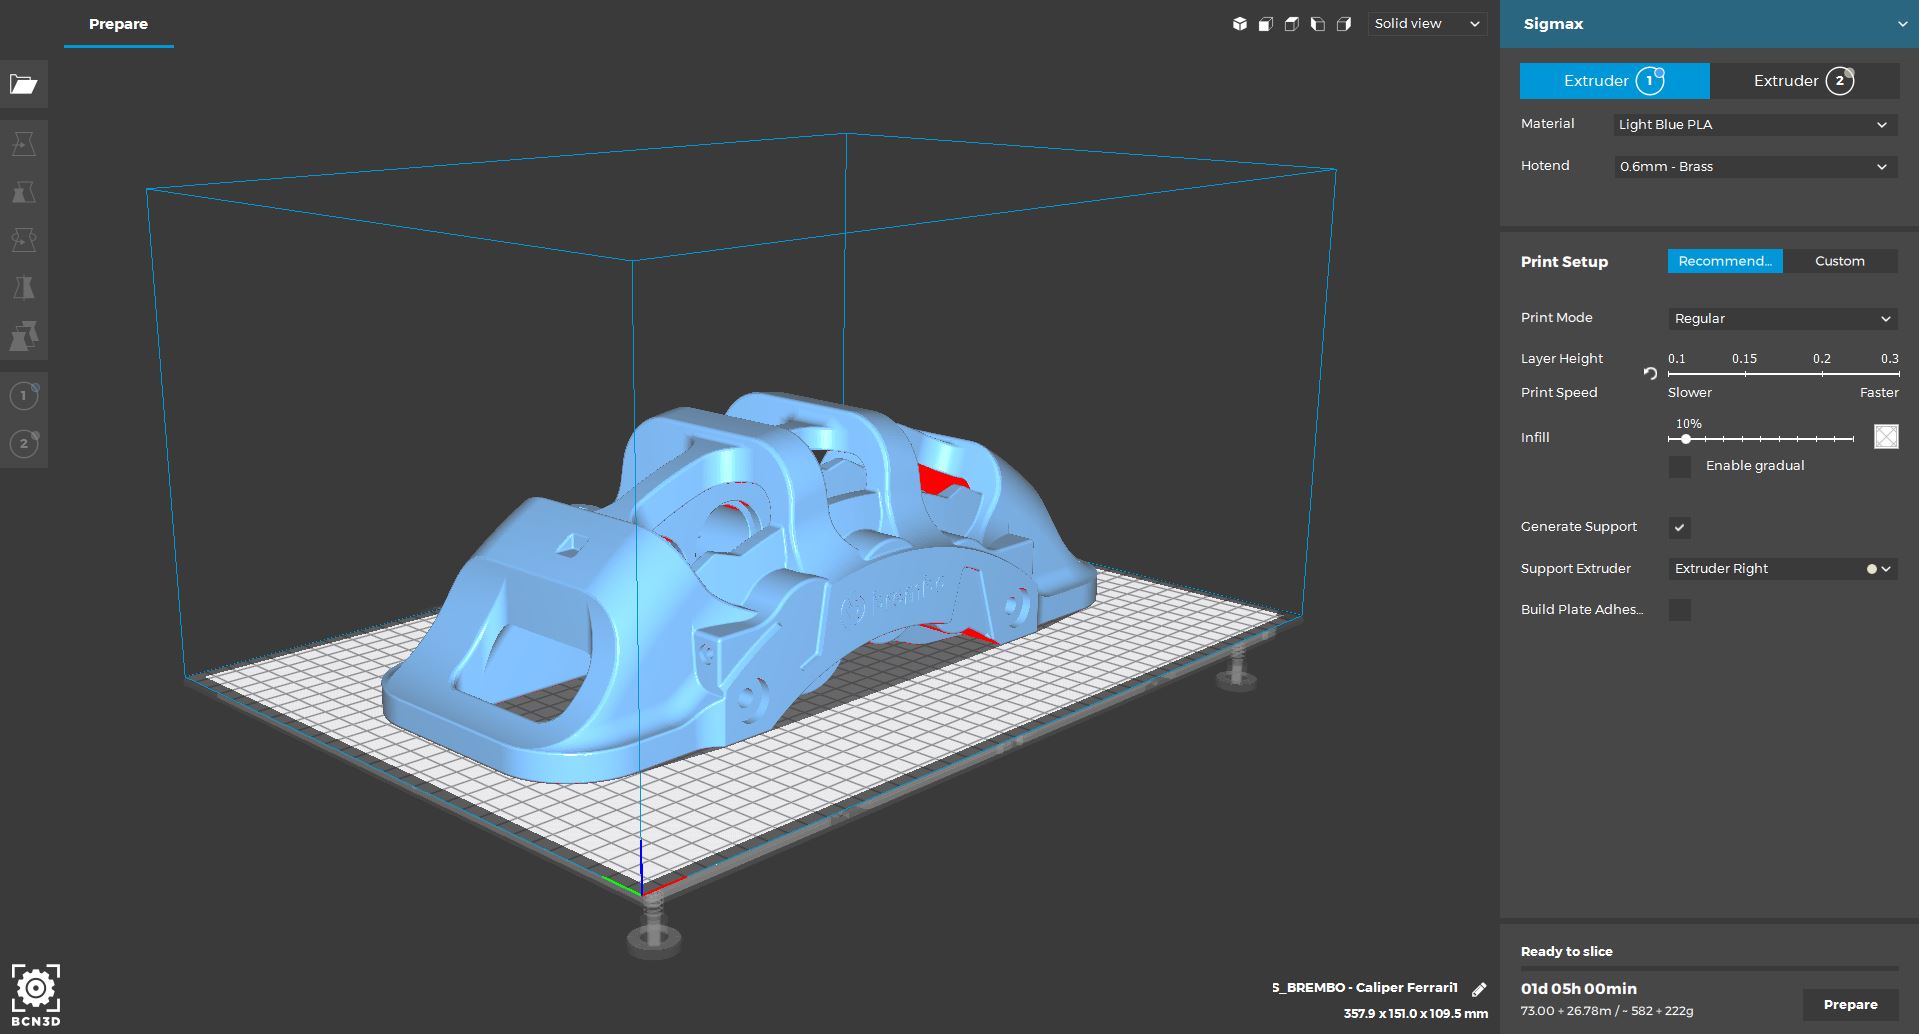Edit the job name with pencil icon
Viewport: 1919px width, 1034px height.
point(1479,989)
